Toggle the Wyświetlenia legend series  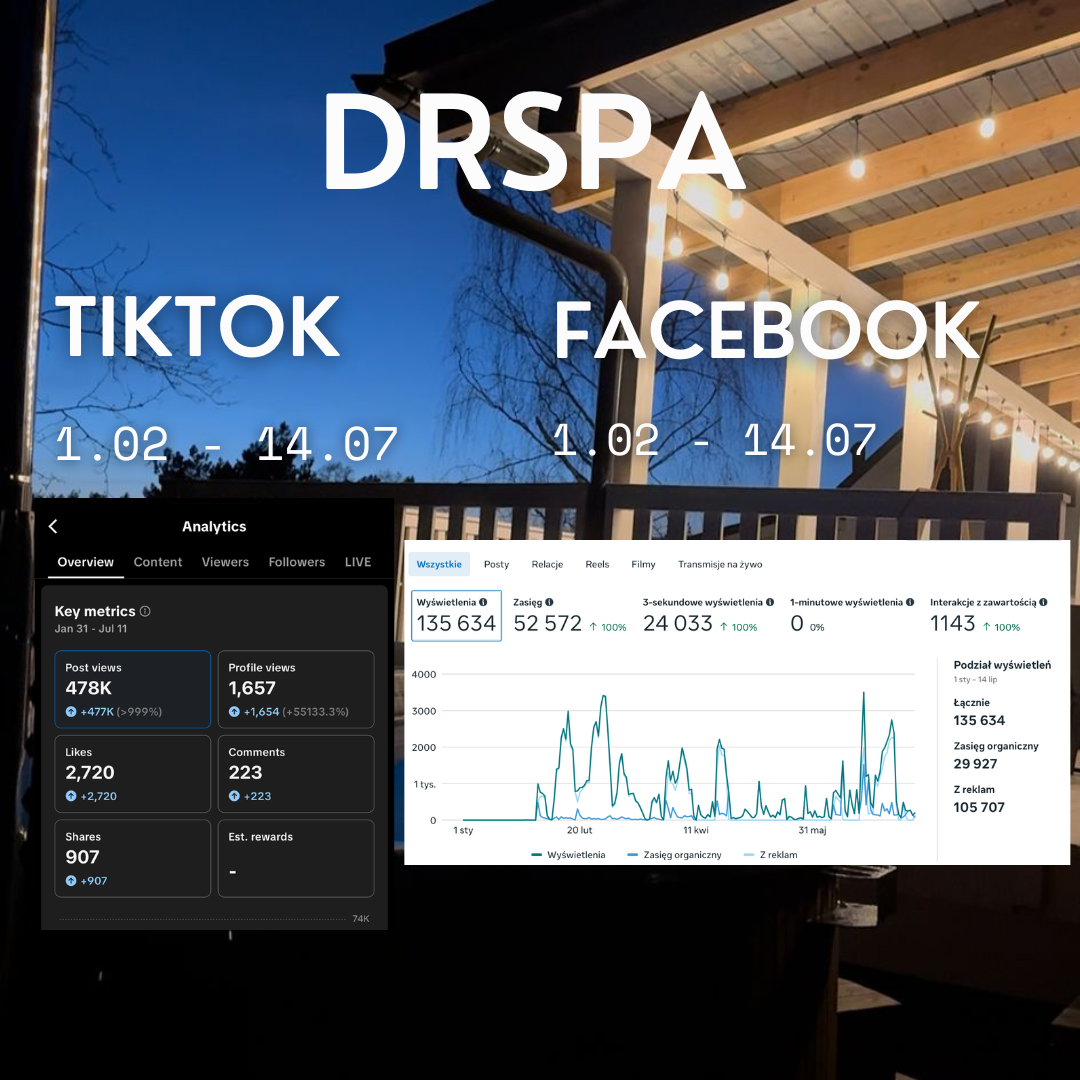(x=568, y=855)
